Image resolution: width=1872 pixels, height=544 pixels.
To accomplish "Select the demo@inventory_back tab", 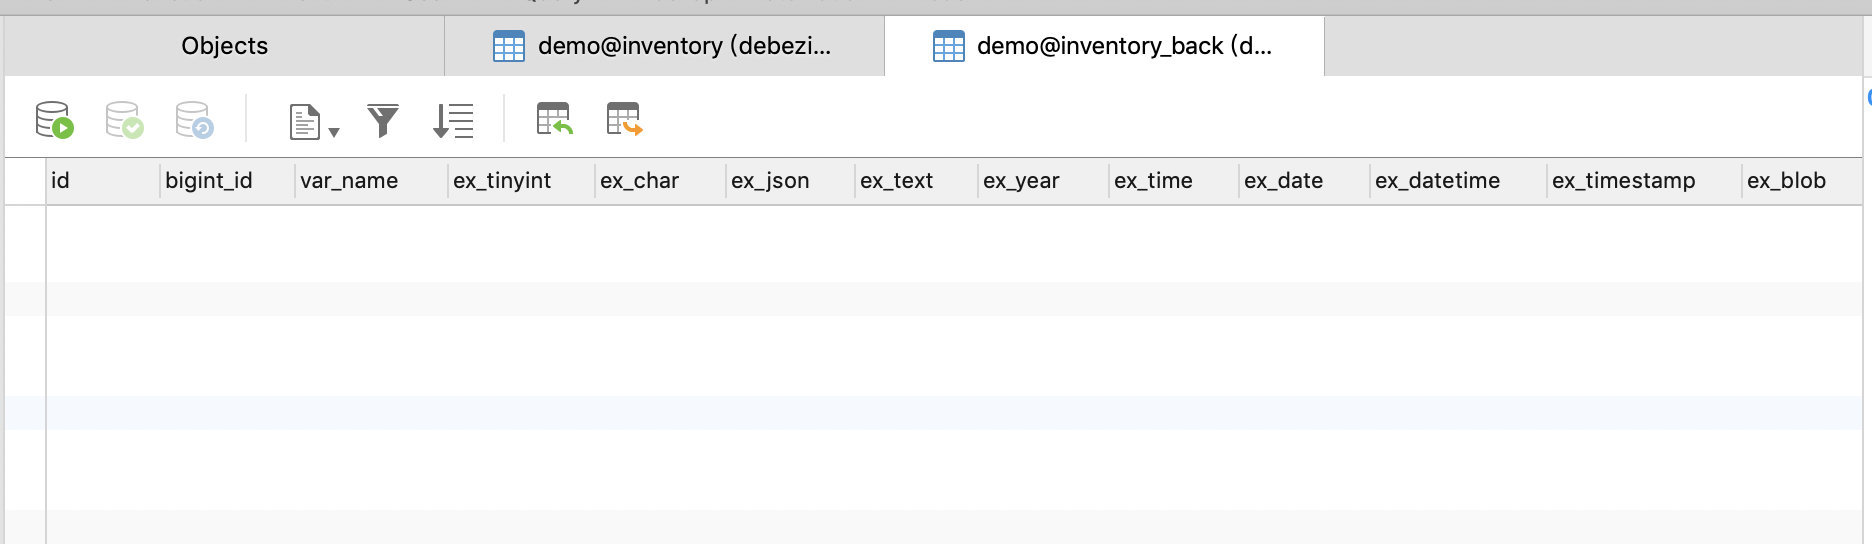I will 1103,46.
